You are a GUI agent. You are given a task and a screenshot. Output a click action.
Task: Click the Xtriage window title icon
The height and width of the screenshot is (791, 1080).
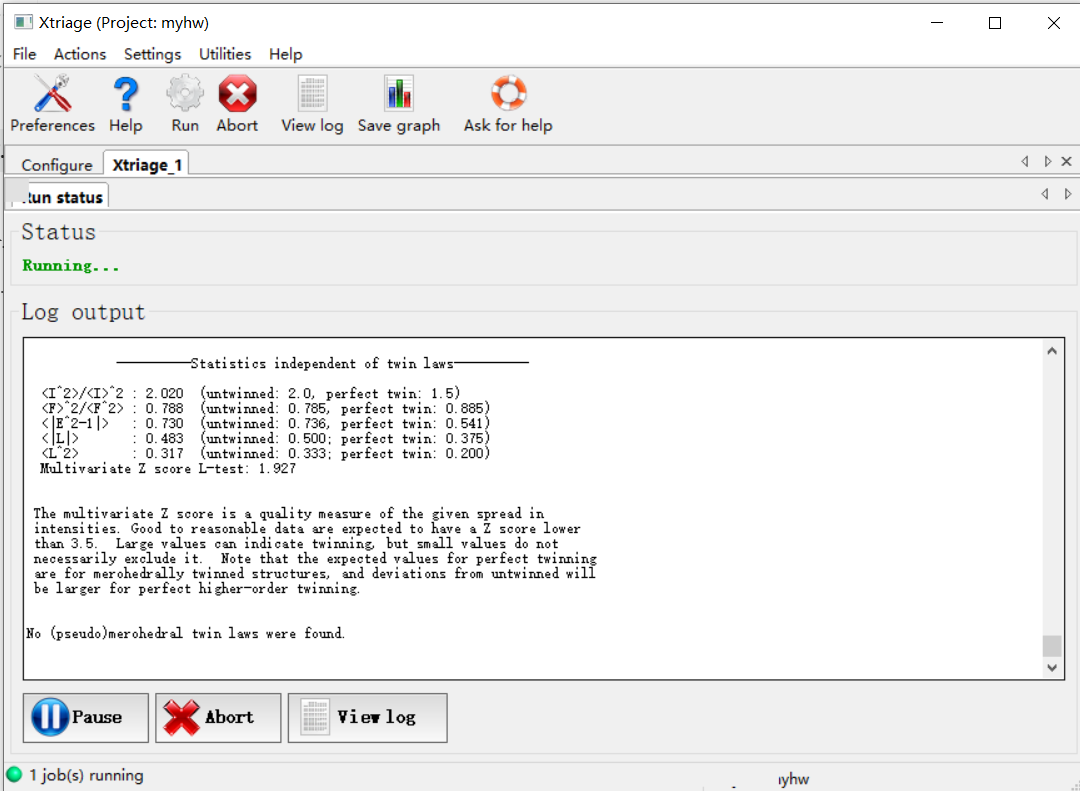(23, 22)
